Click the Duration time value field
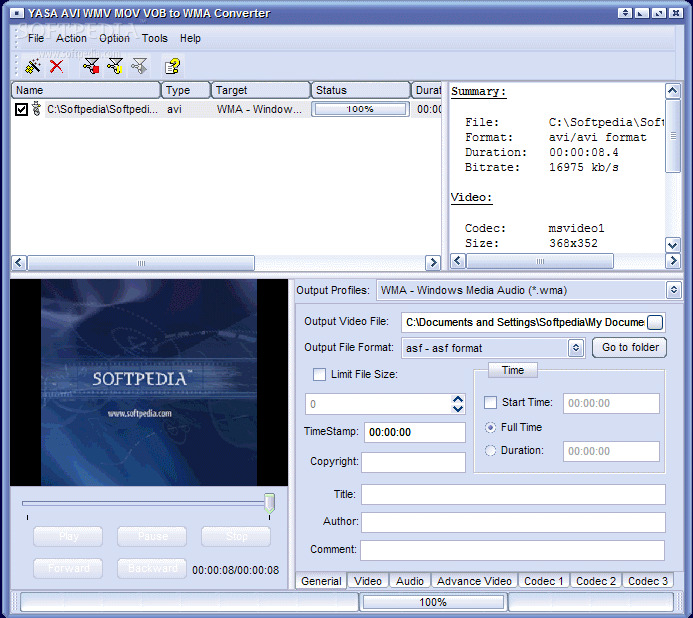 pyautogui.click(x=611, y=451)
